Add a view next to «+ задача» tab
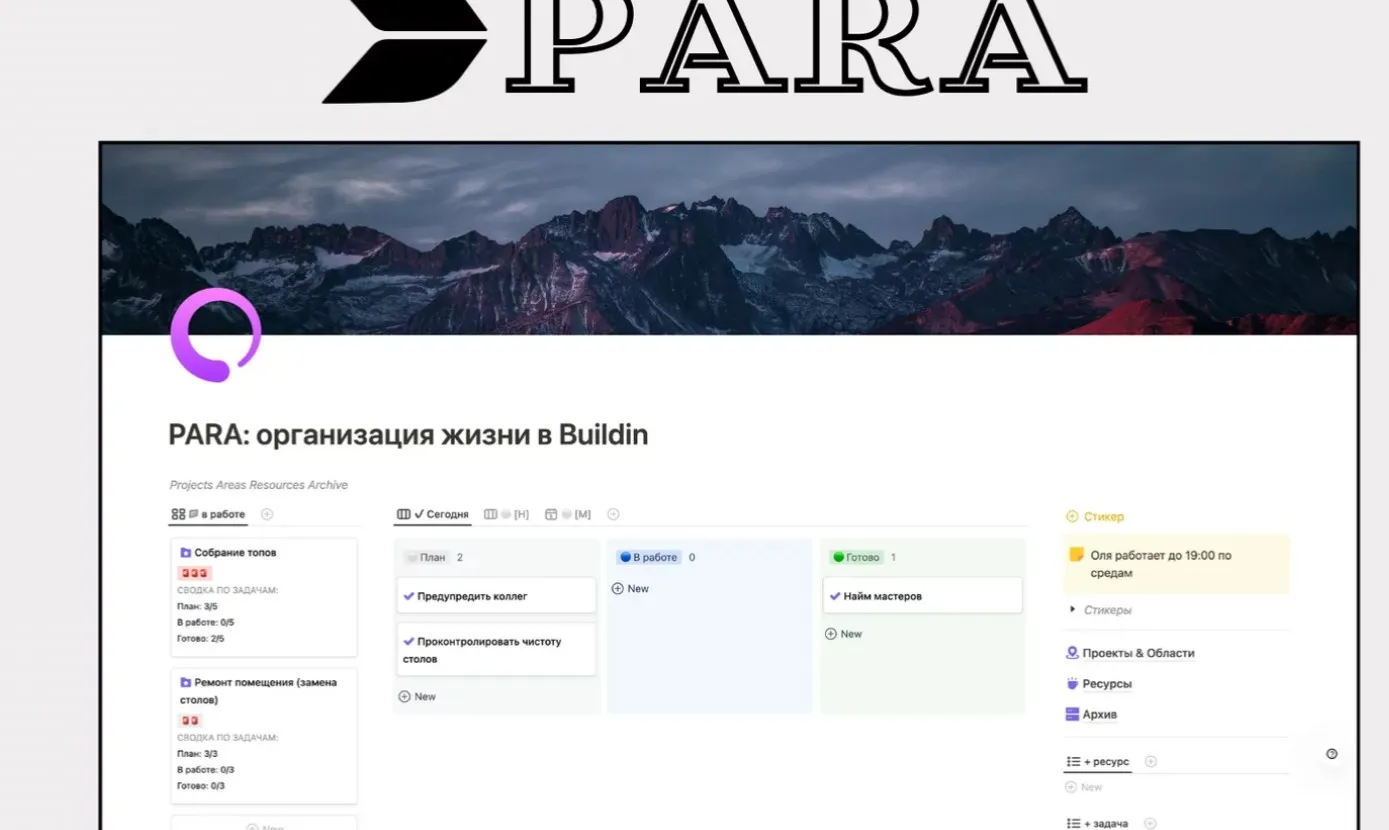Viewport: 1389px width, 830px height. (1150, 824)
